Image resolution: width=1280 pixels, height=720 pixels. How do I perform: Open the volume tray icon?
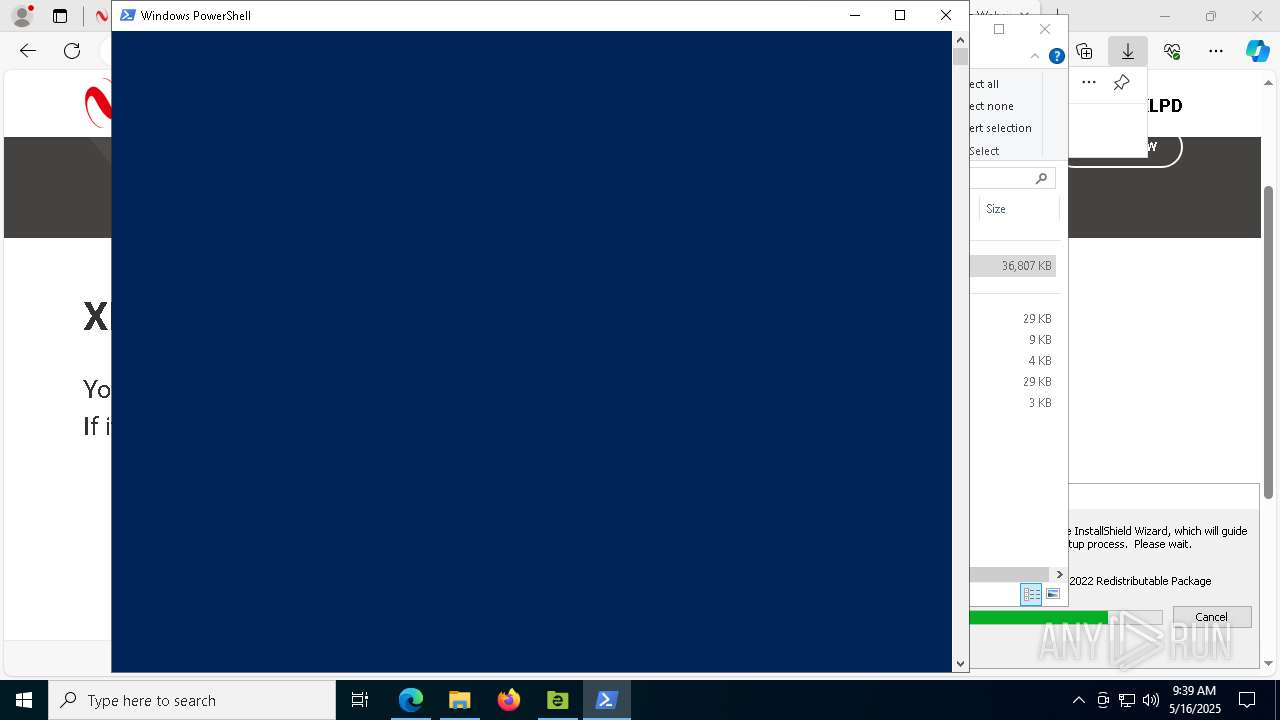tap(1151, 700)
